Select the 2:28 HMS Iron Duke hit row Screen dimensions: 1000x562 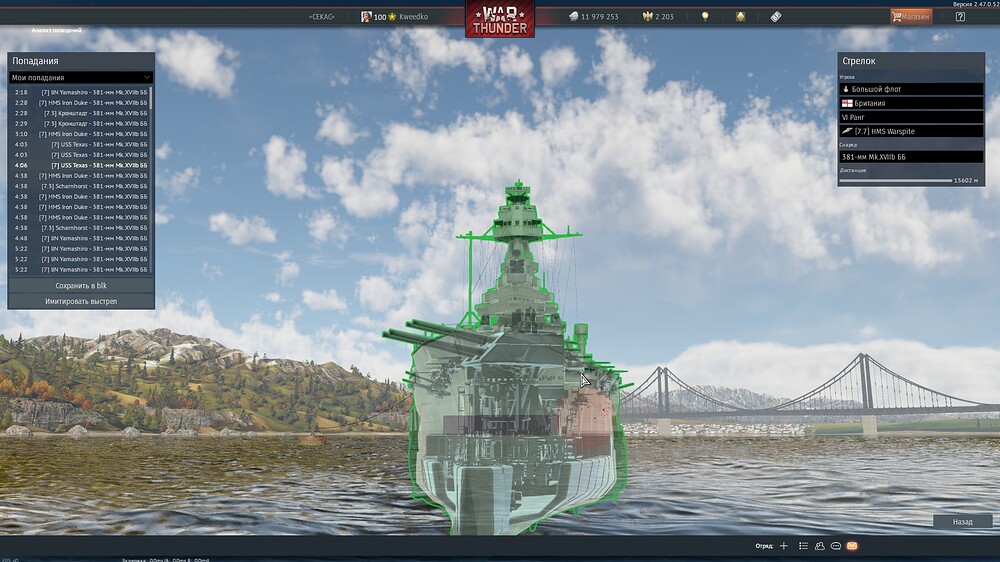[x=80, y=103]
